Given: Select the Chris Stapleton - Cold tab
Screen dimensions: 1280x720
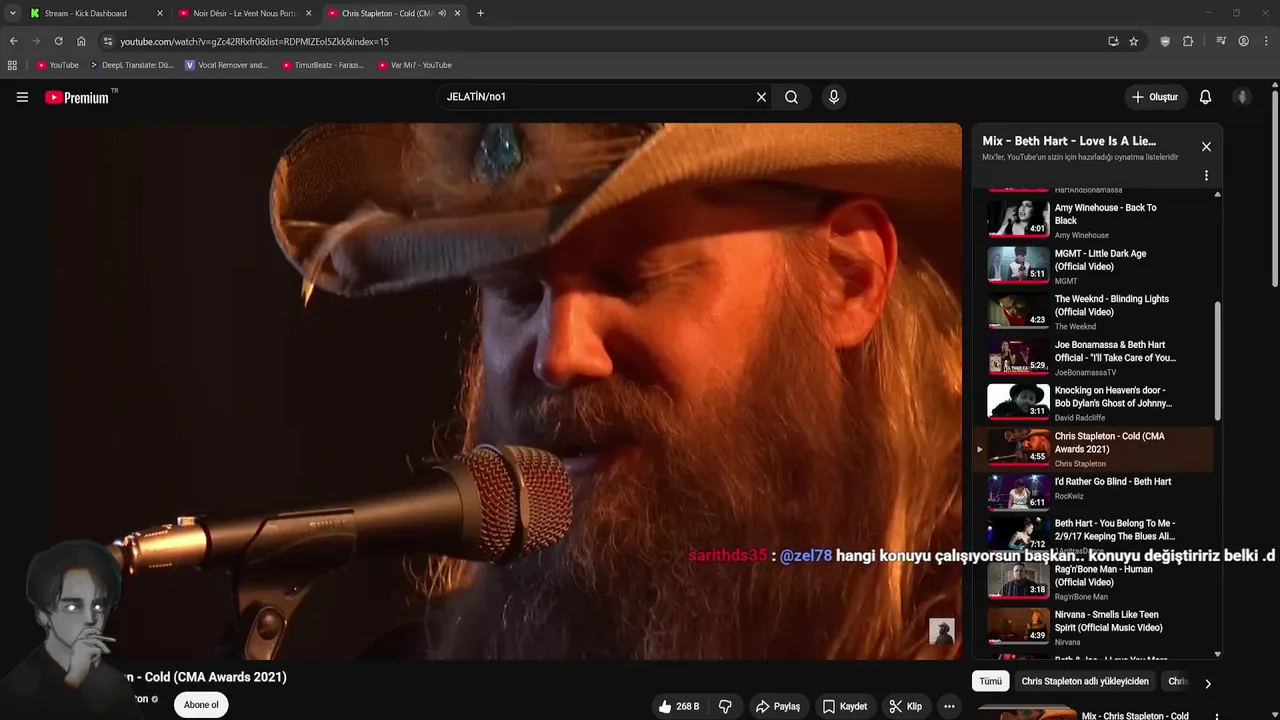Looking at the screenshot, I should 393,13.
